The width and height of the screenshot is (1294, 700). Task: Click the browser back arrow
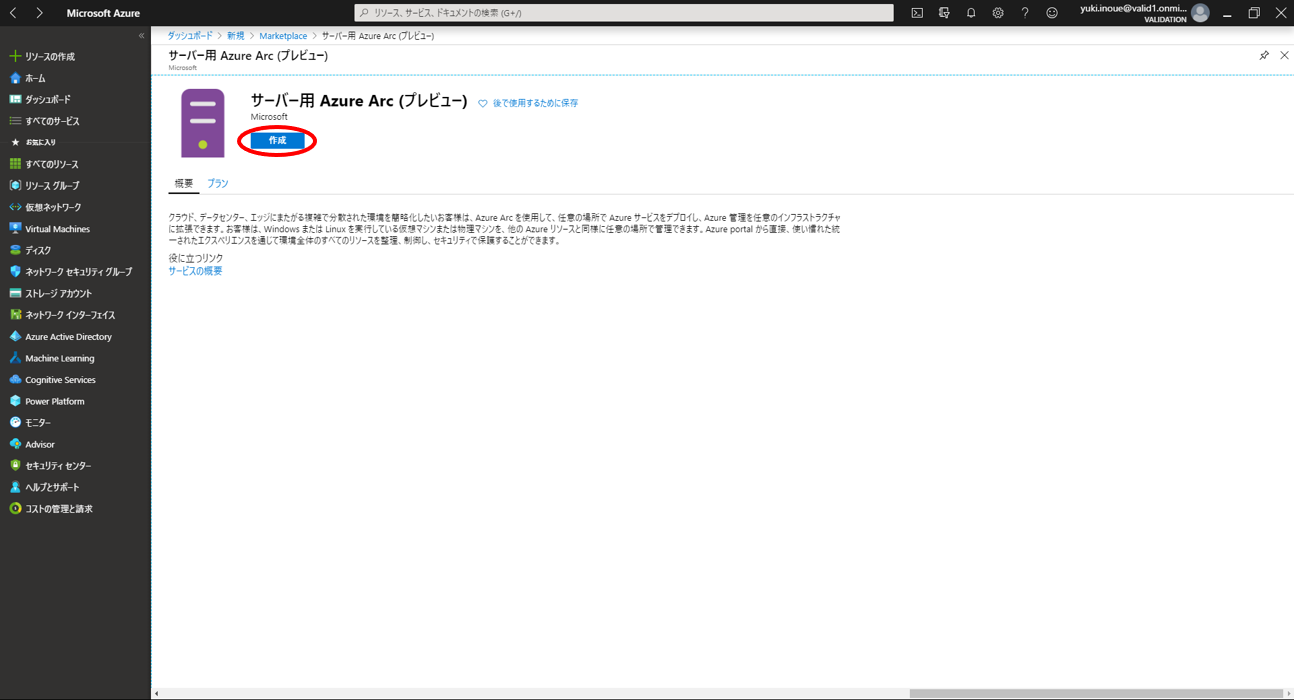click(13, 13)
